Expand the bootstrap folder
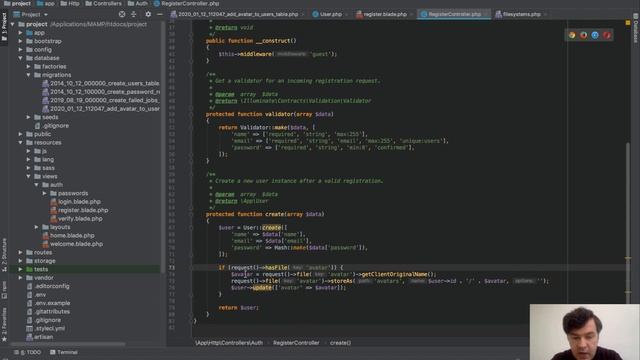640x360 pixels. [x=20, y=41]
